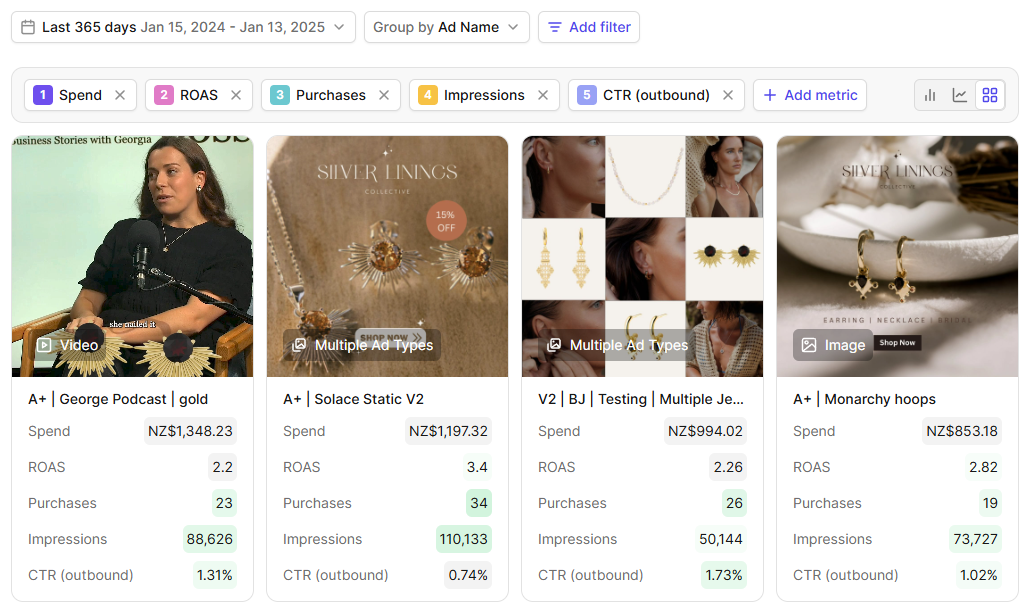Image resolution: width=1030 pixels, height=606 pixels.
Task: Switch to line chart view
Action: (960, 95)
